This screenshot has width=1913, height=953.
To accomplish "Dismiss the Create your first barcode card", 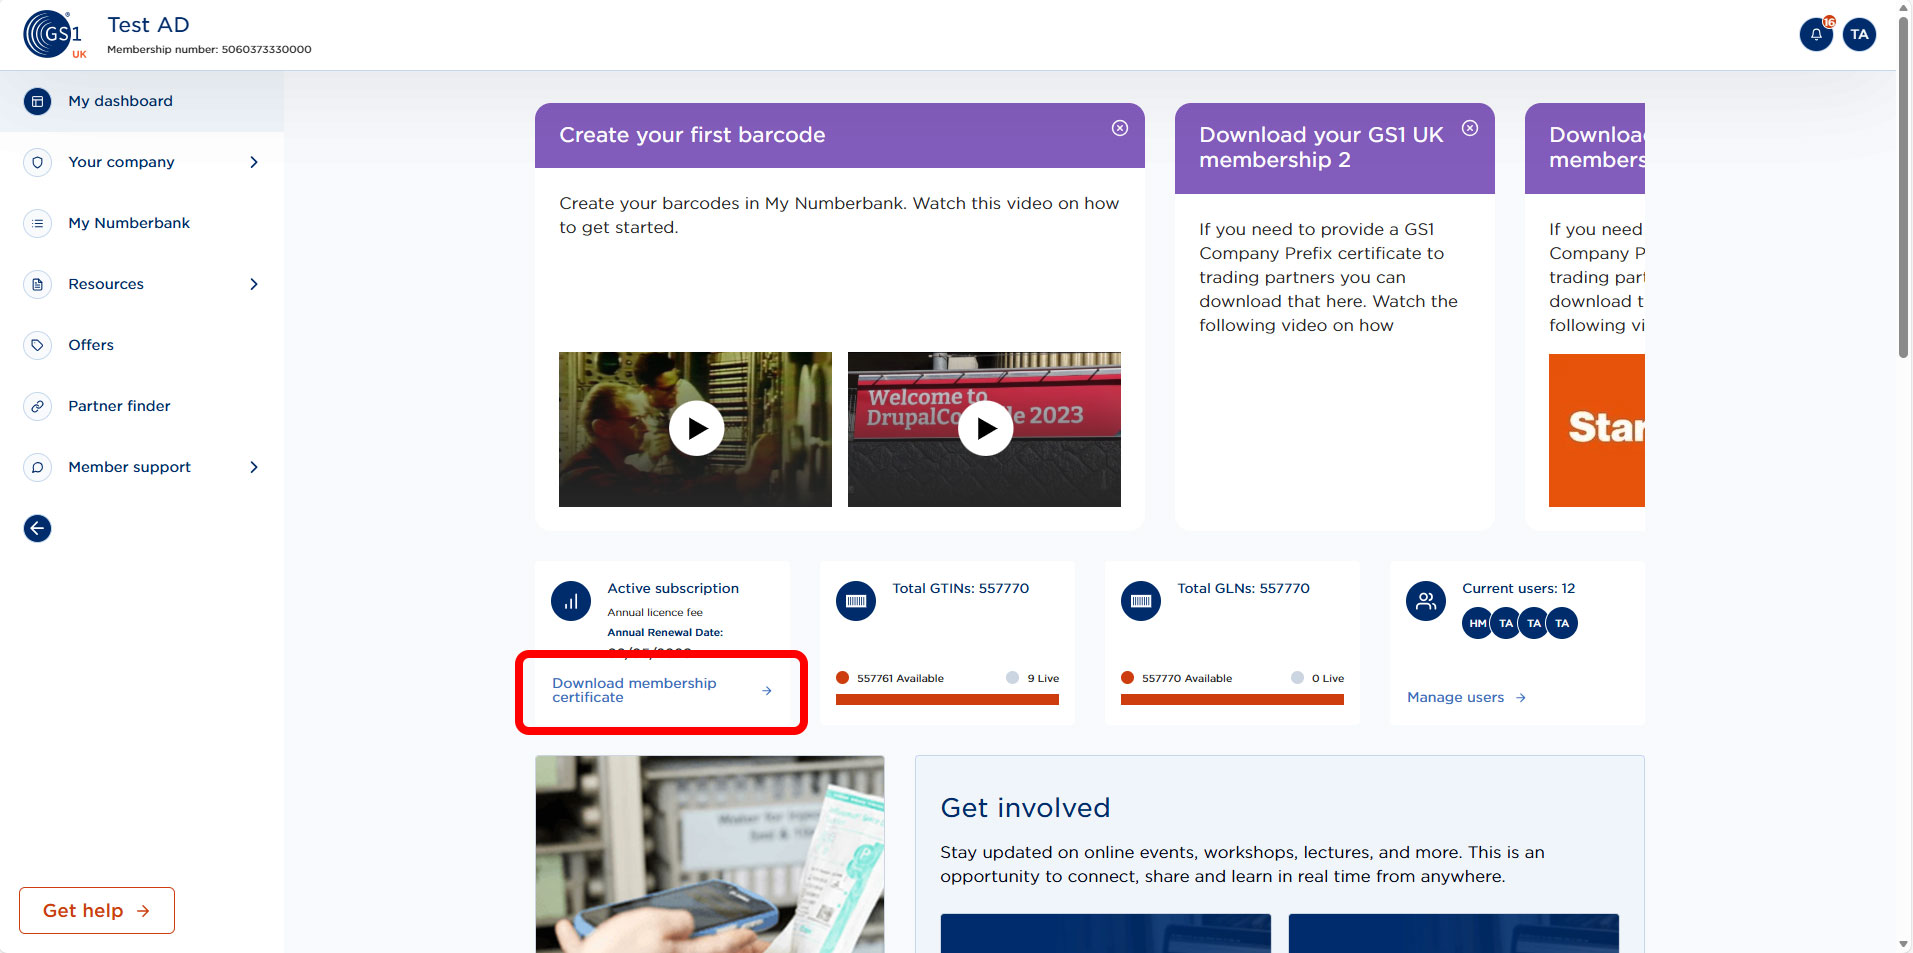I will click(1119, 127).
